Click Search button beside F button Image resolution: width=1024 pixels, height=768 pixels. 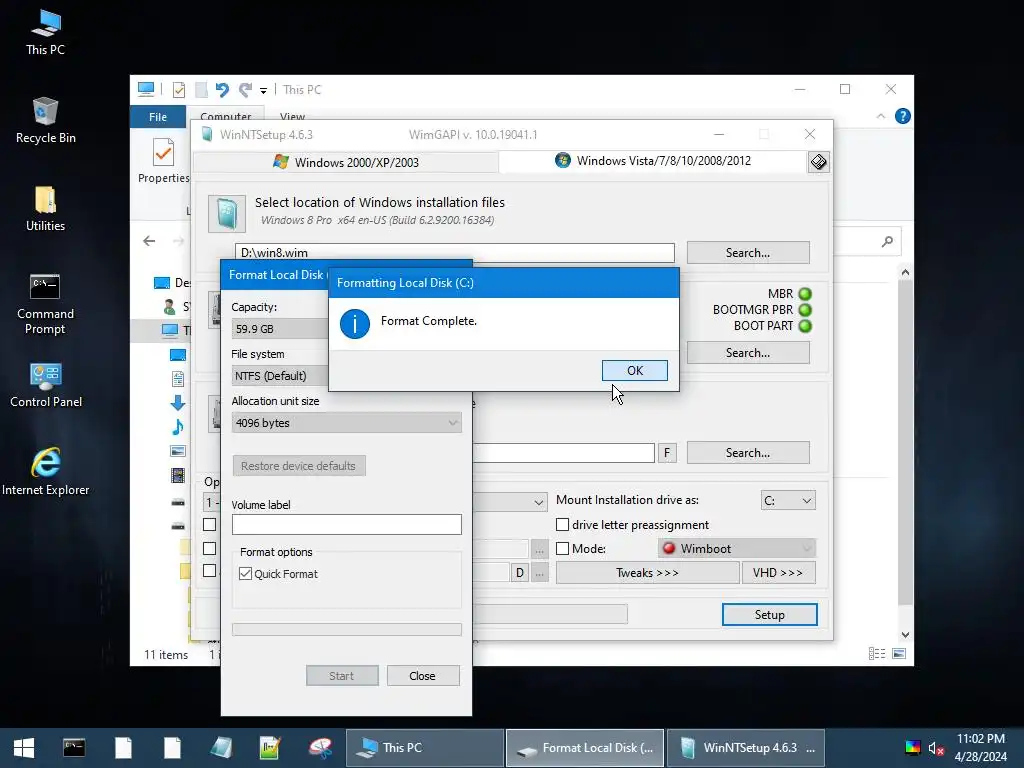748,453
